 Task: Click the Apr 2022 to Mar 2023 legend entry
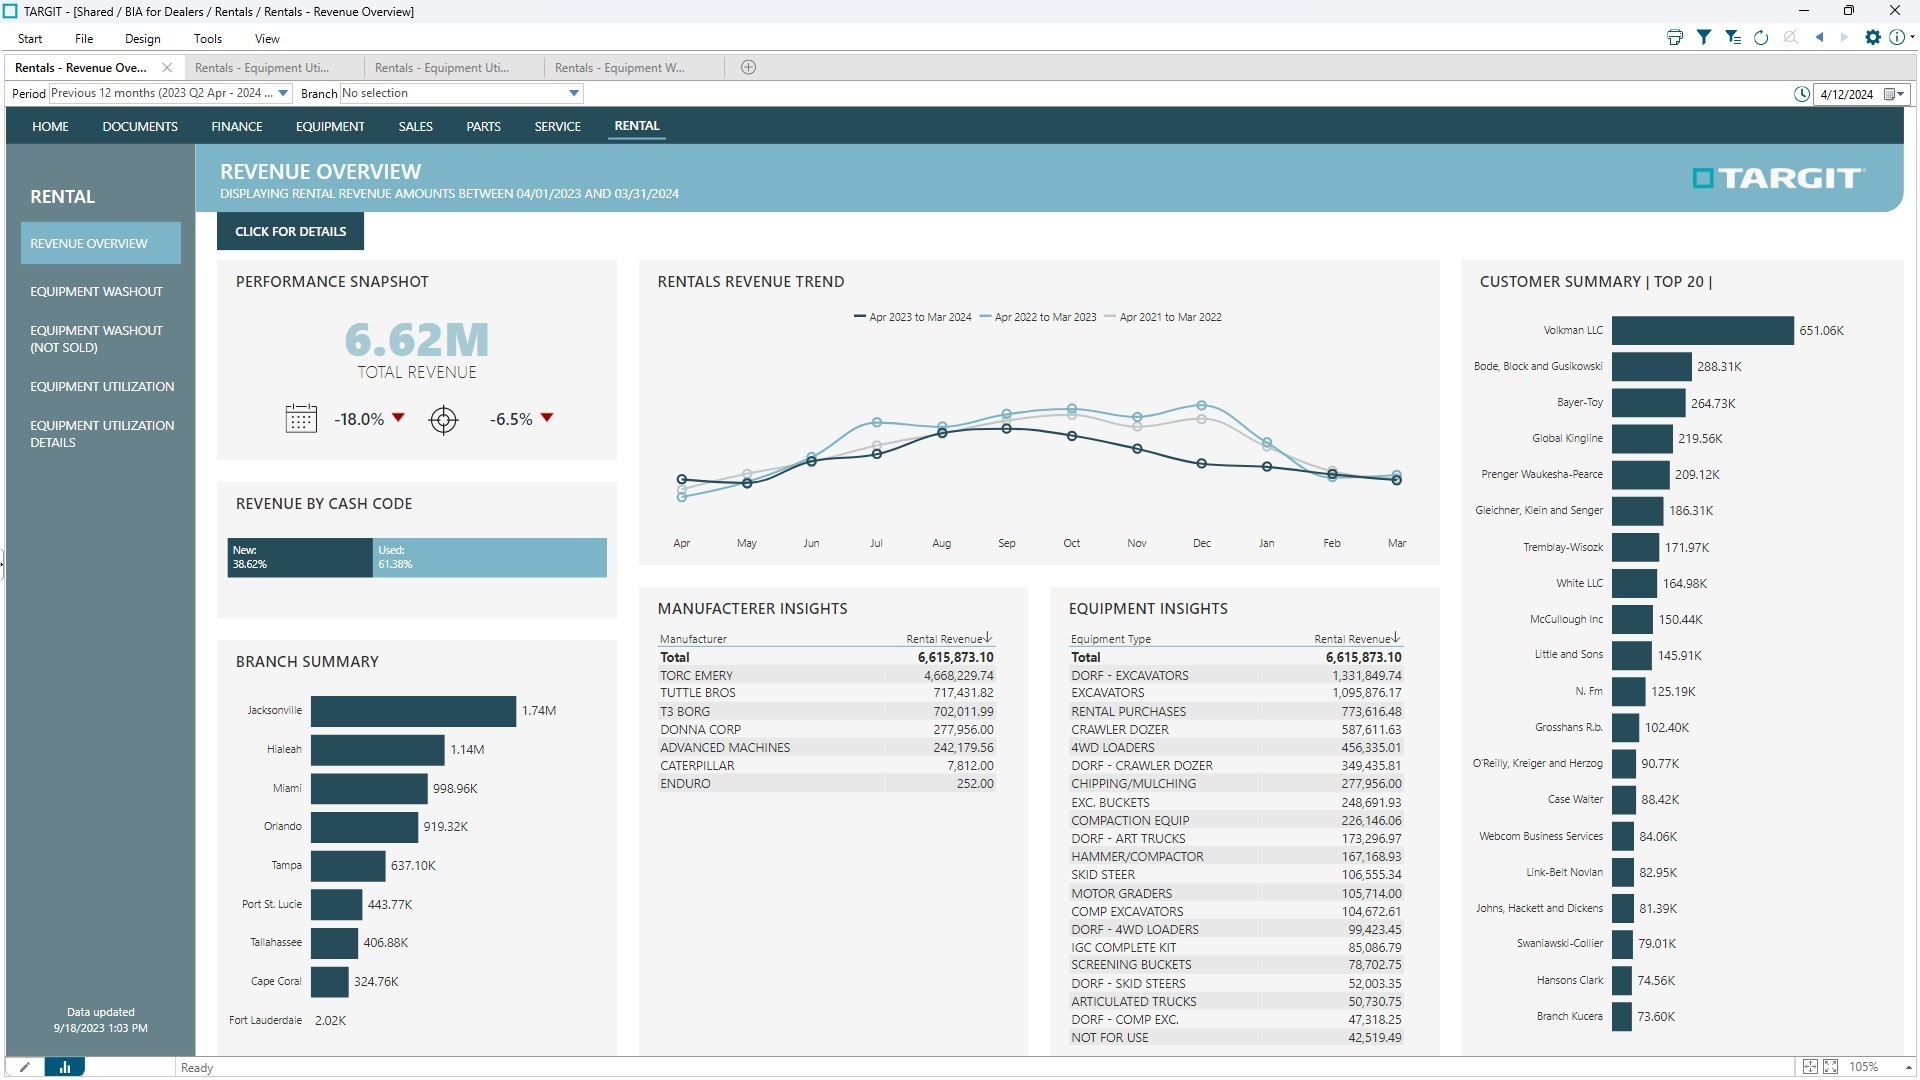click(x=1038, y=317)
